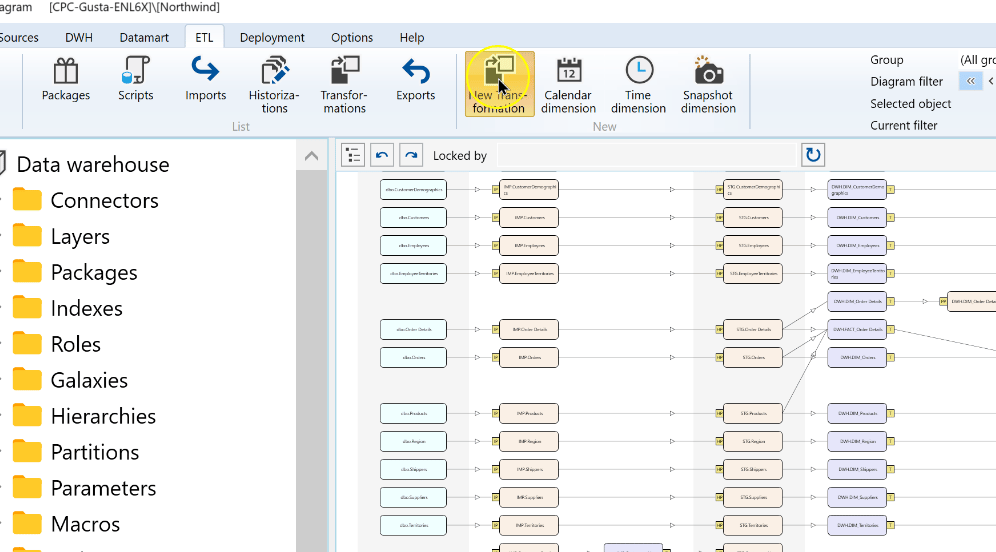The width and height of the screenshot is (996, 552).
Task: Select STG.Territories node in diagram
Action: pos(753,525)
